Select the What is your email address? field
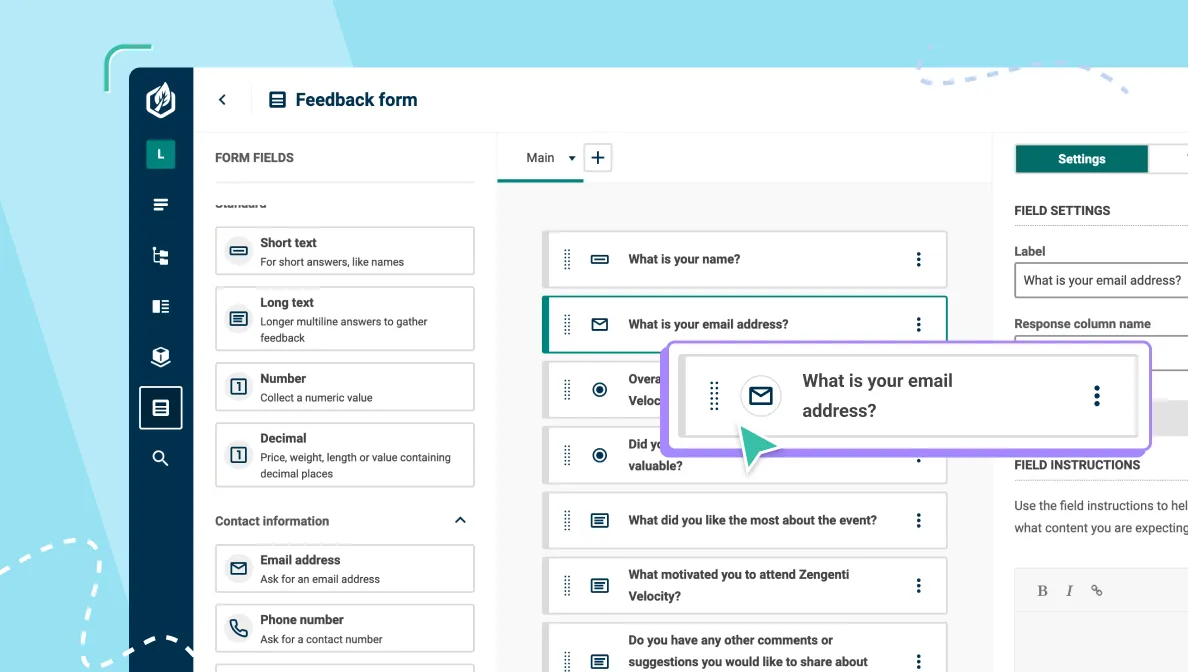 tap(745, 324)
